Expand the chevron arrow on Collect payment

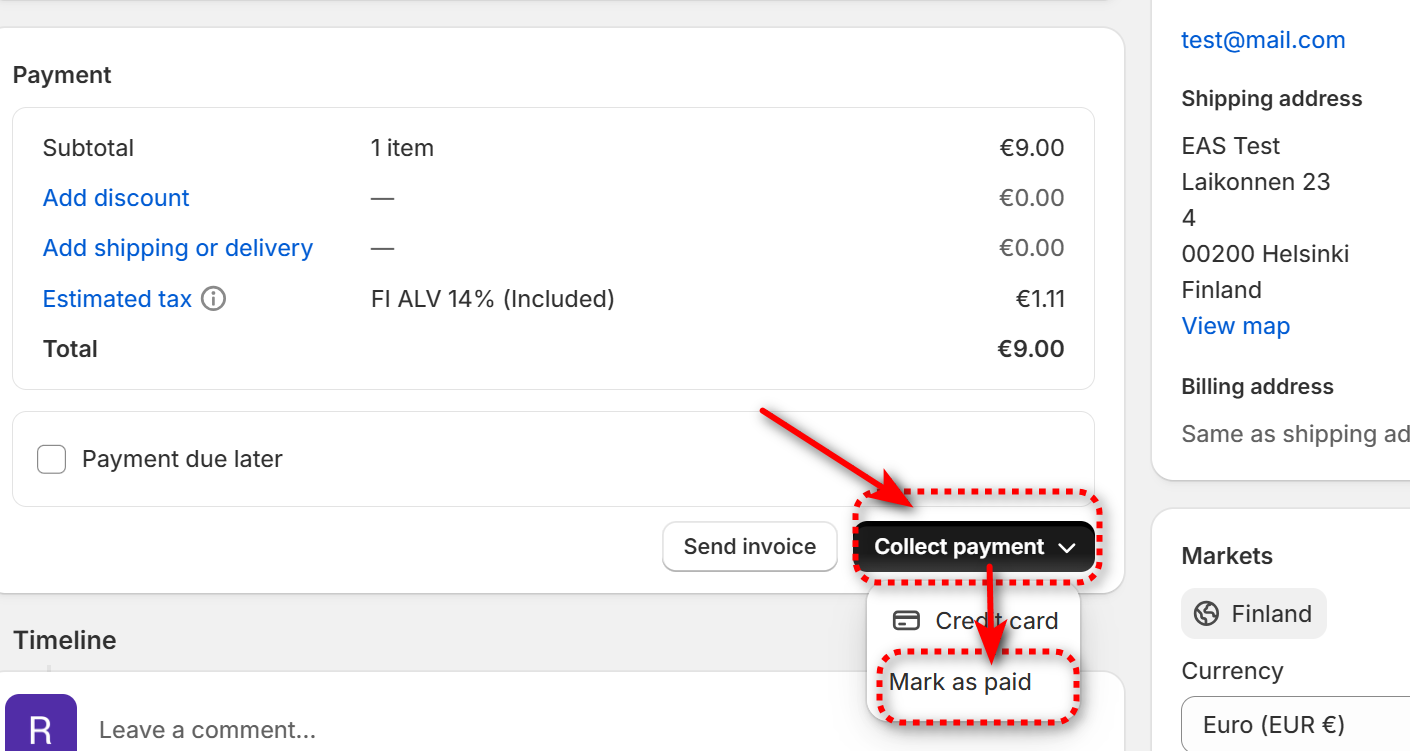click(1067, 548)
